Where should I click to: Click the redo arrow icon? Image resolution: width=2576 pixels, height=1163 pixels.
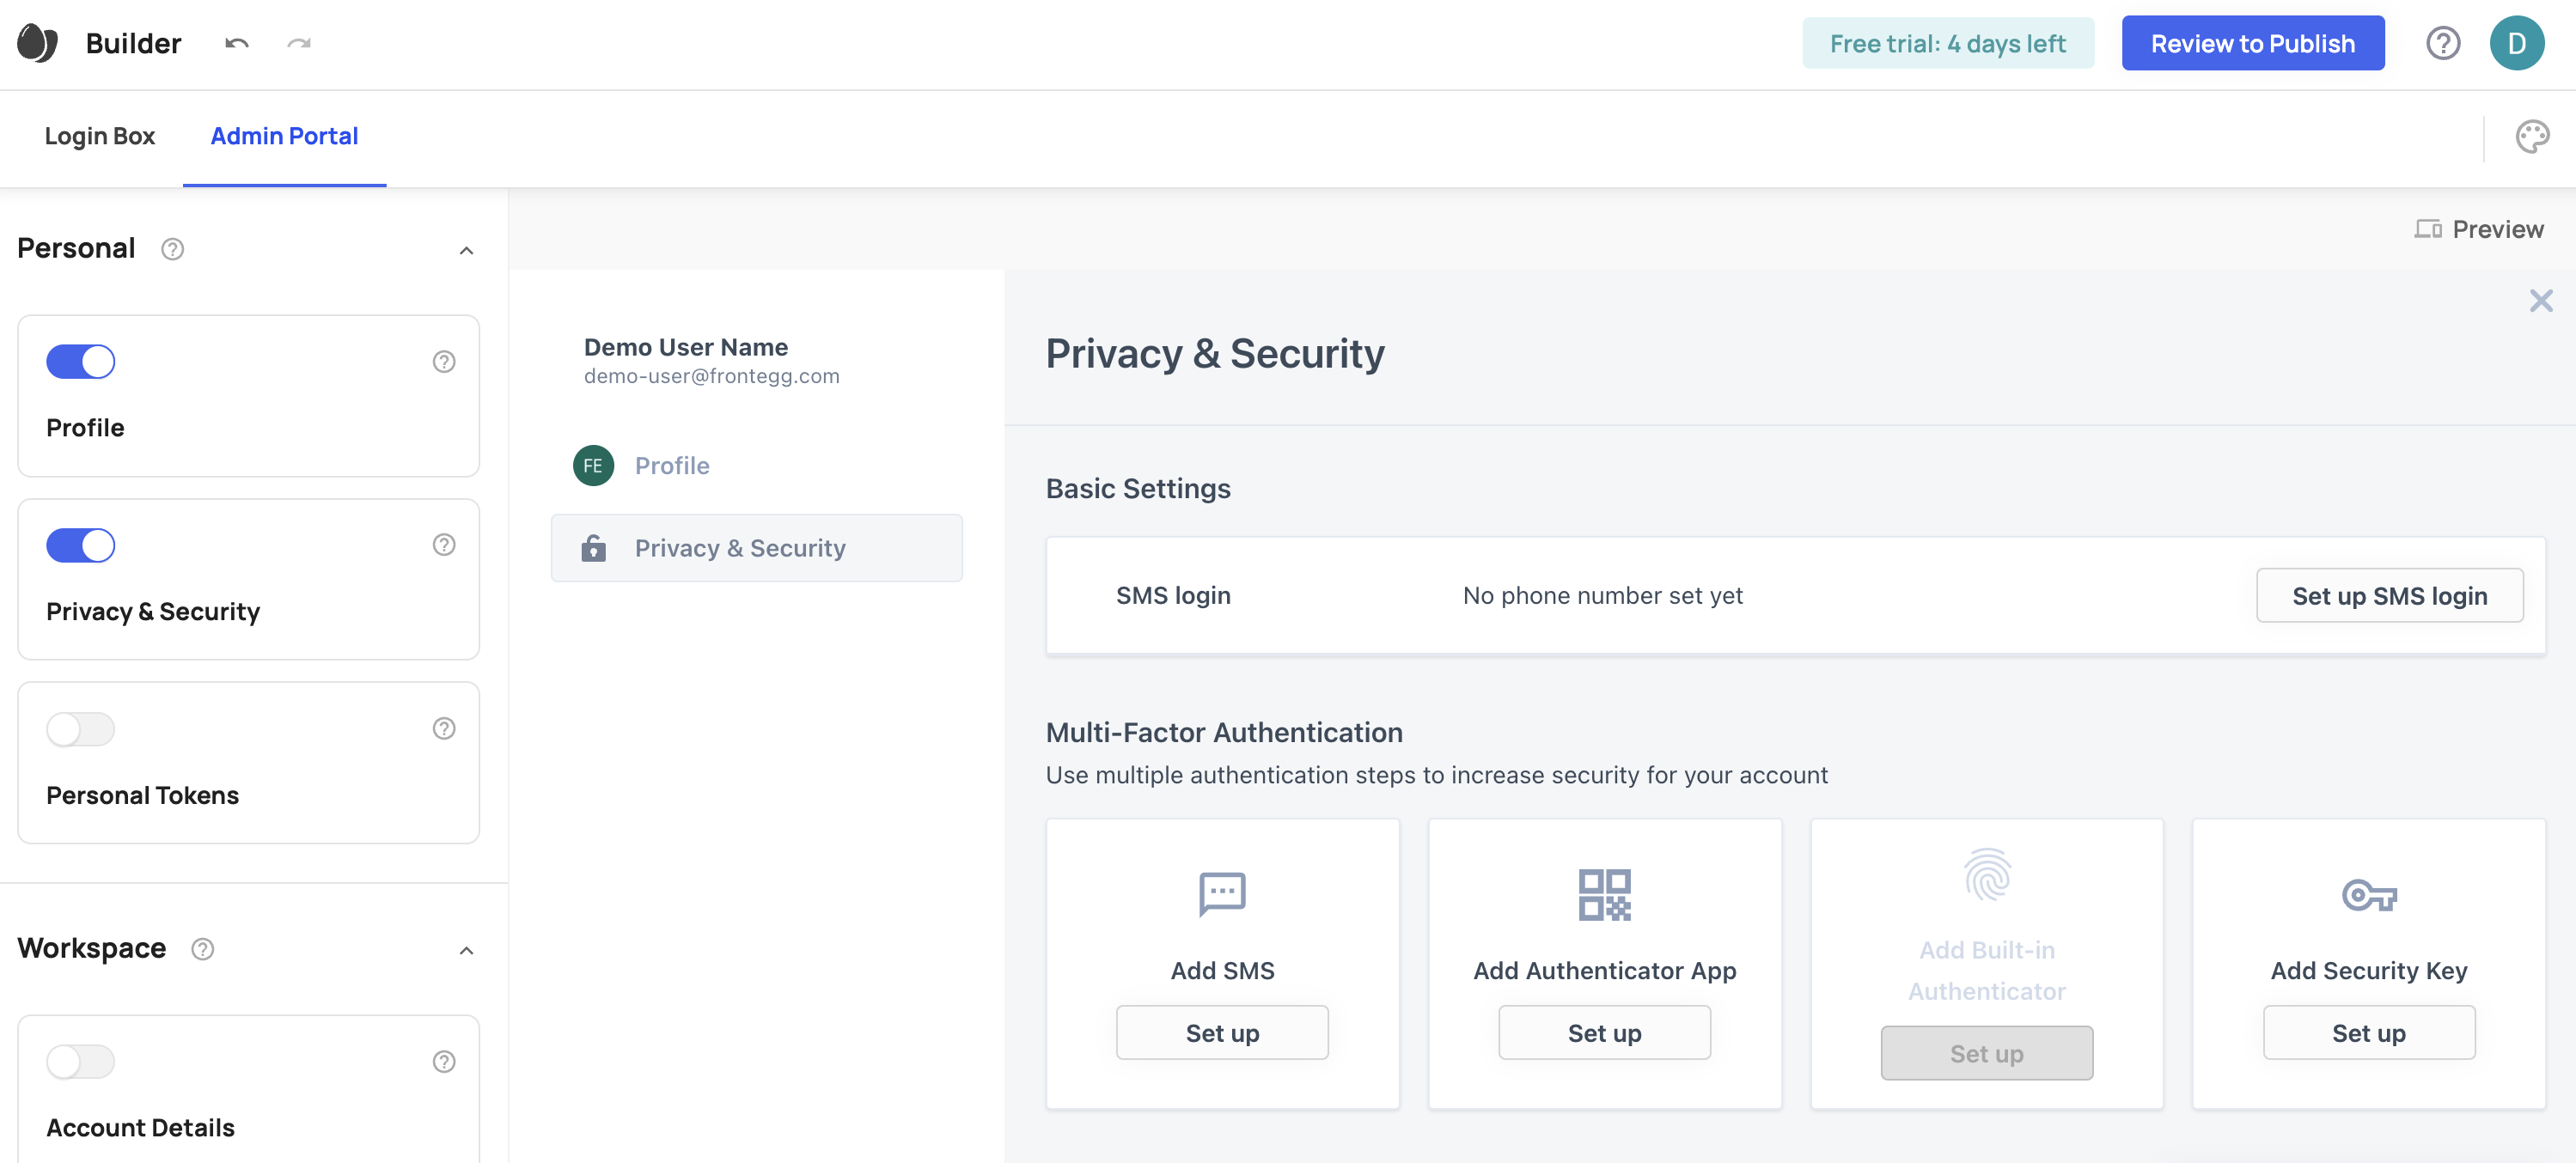click(298, 43)
